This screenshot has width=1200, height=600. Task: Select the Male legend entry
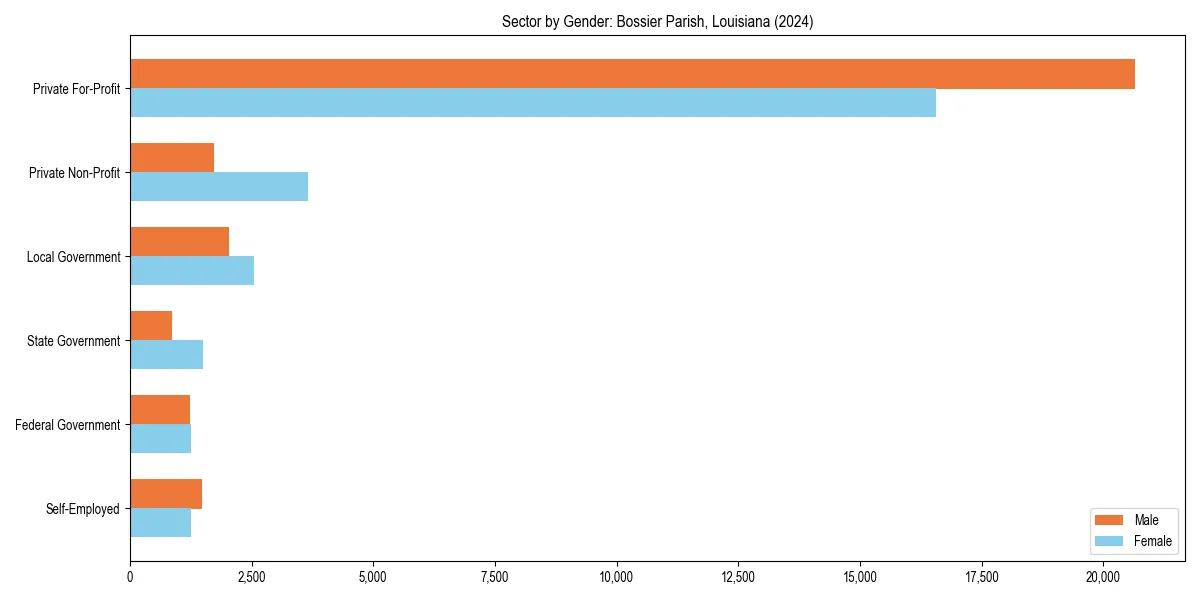pyautogui.click(x=1146, y=520)
